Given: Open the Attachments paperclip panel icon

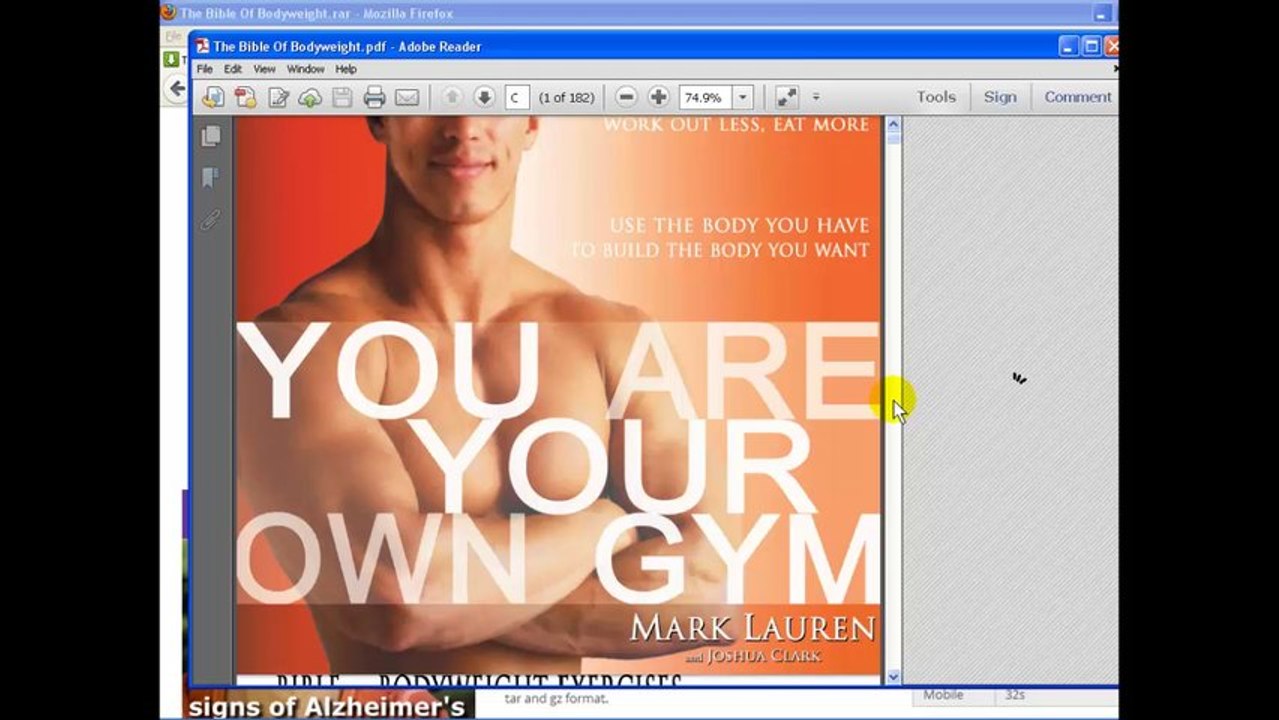Looking at the screenshot, I should point(210,220).
